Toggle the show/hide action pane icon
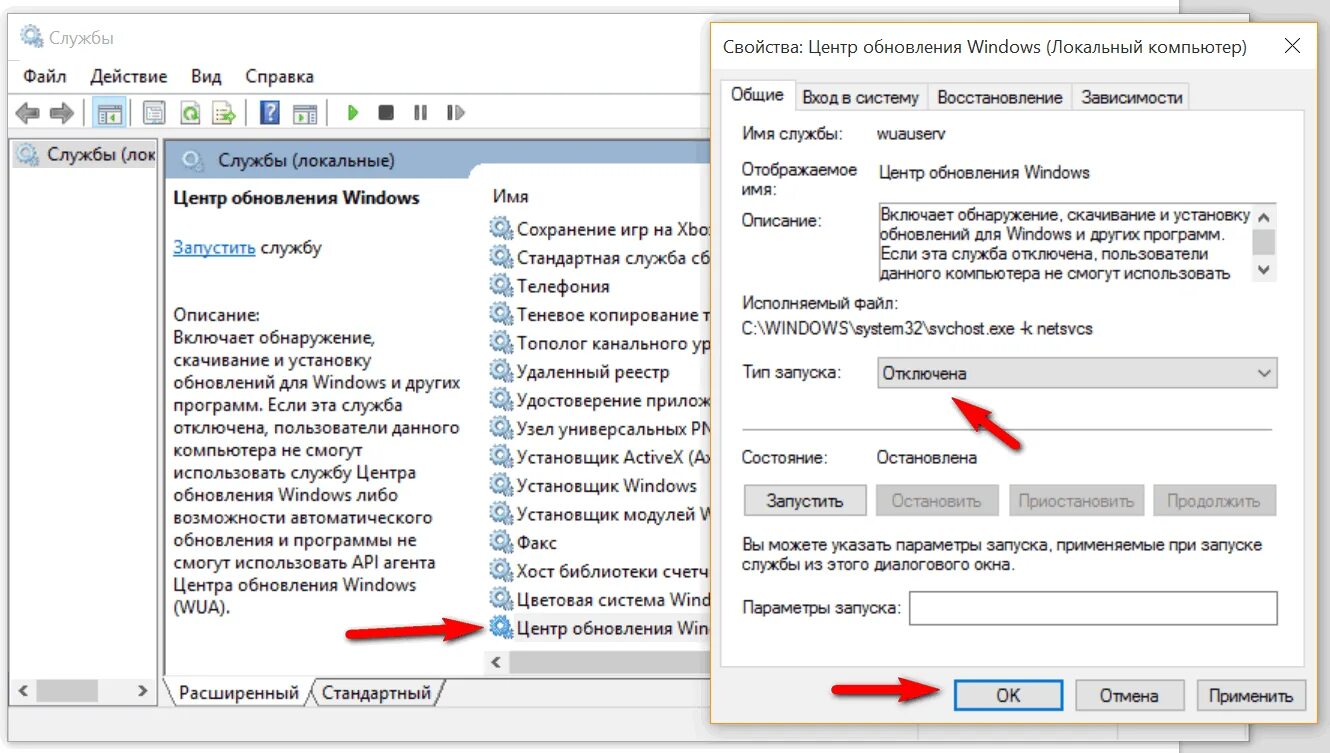Viewport: 1330px width, 753px height. 305,113
